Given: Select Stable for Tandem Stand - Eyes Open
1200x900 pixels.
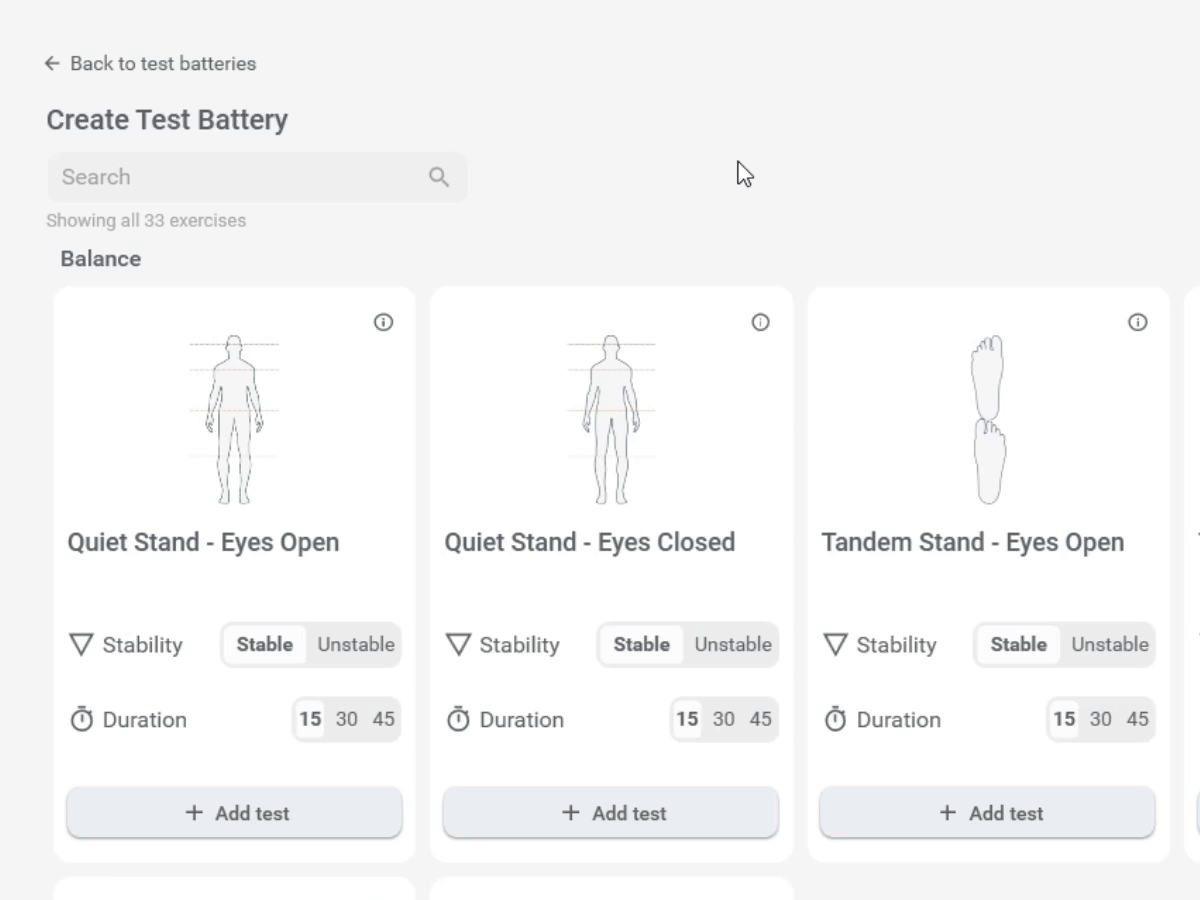Looking at the screenshot, I should (1019, 644).
